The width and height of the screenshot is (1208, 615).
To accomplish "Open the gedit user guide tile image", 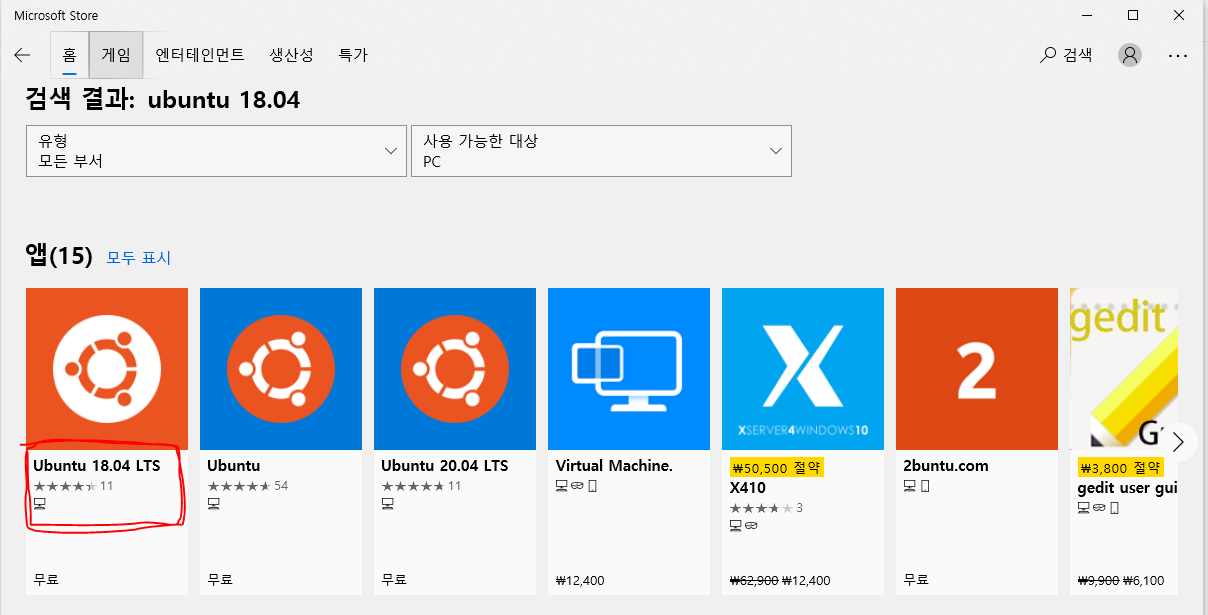I will 1123,369.
